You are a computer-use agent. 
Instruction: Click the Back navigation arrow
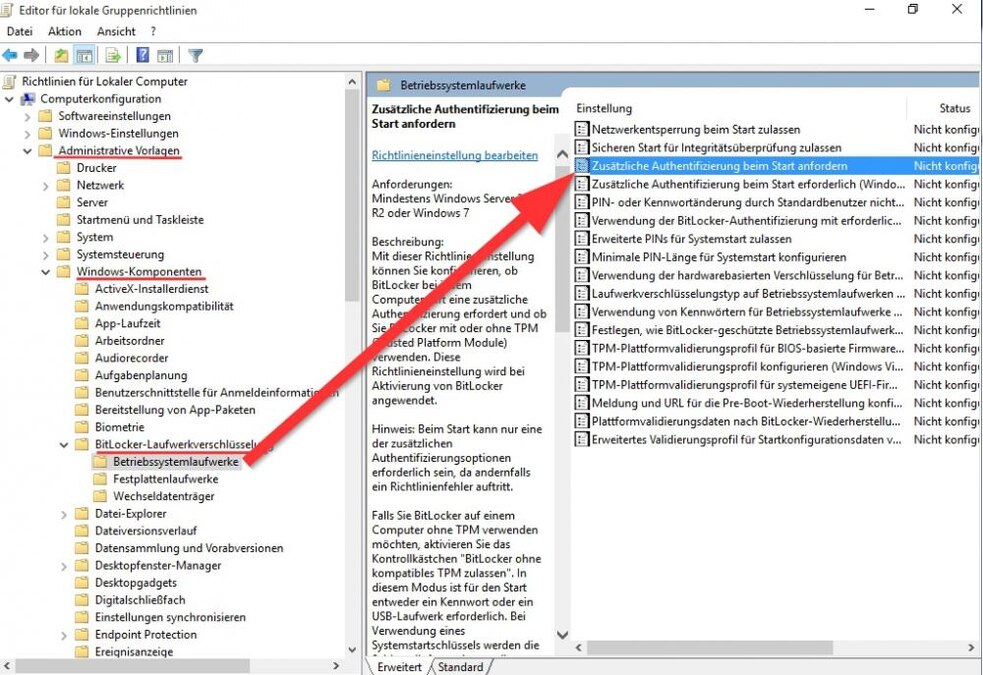coord(10,53)
